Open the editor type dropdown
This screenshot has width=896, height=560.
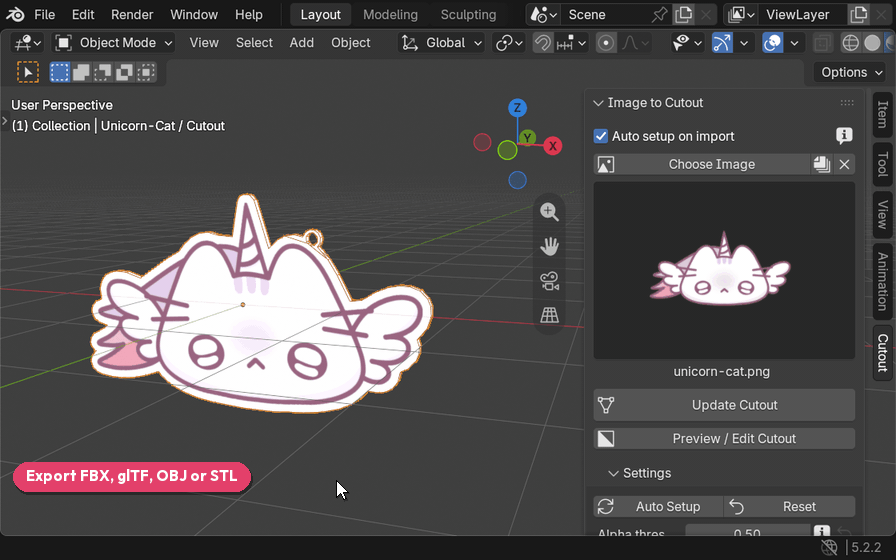pos(28,43)
